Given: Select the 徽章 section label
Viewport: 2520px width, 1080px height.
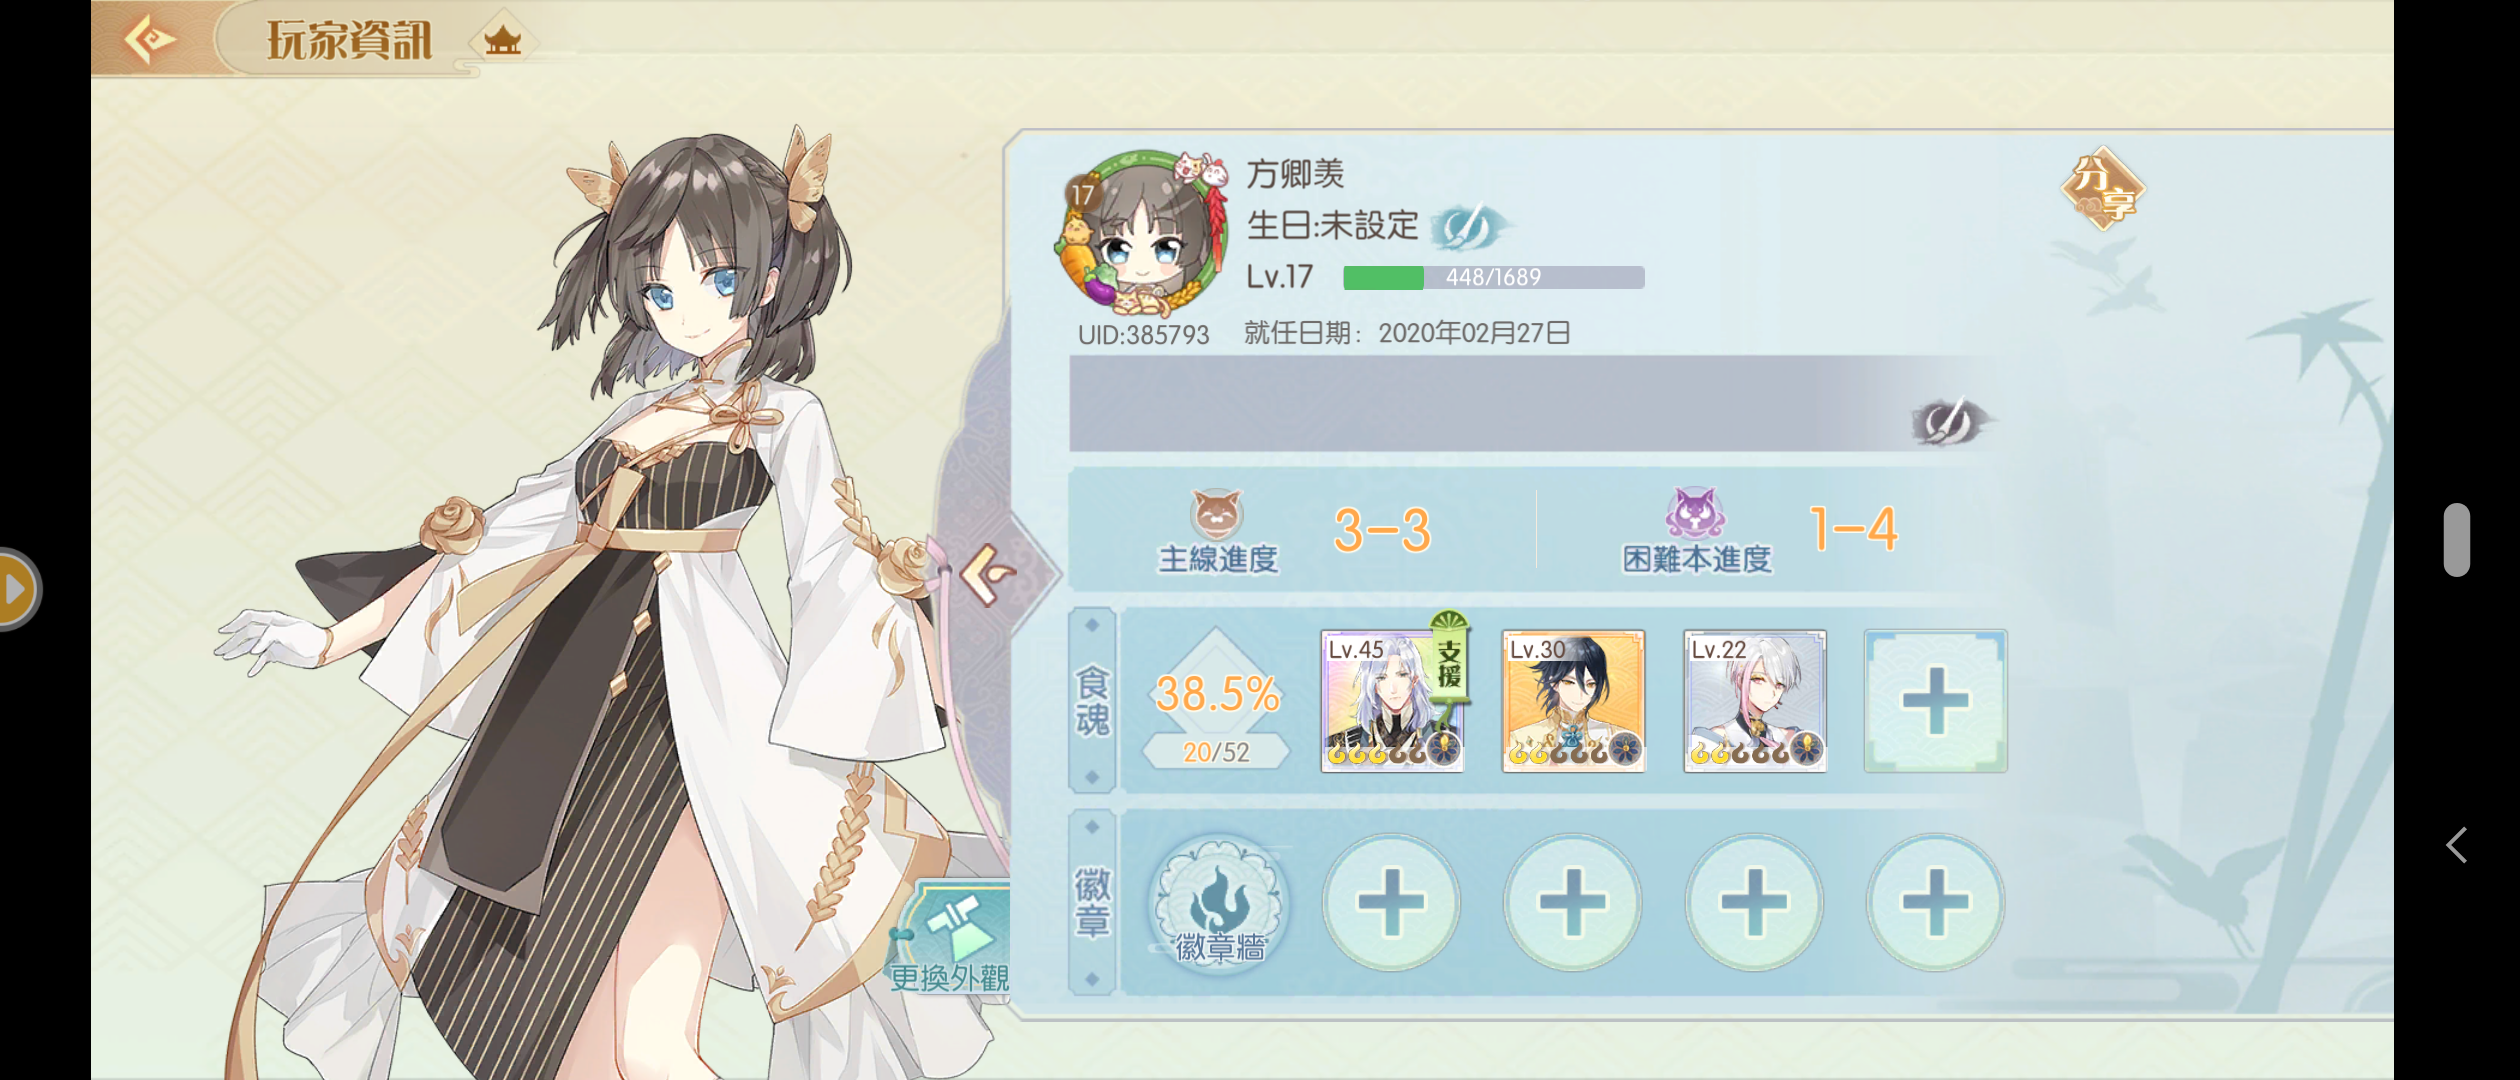Looking at the screenshot, I should [x=1092, y=902].
